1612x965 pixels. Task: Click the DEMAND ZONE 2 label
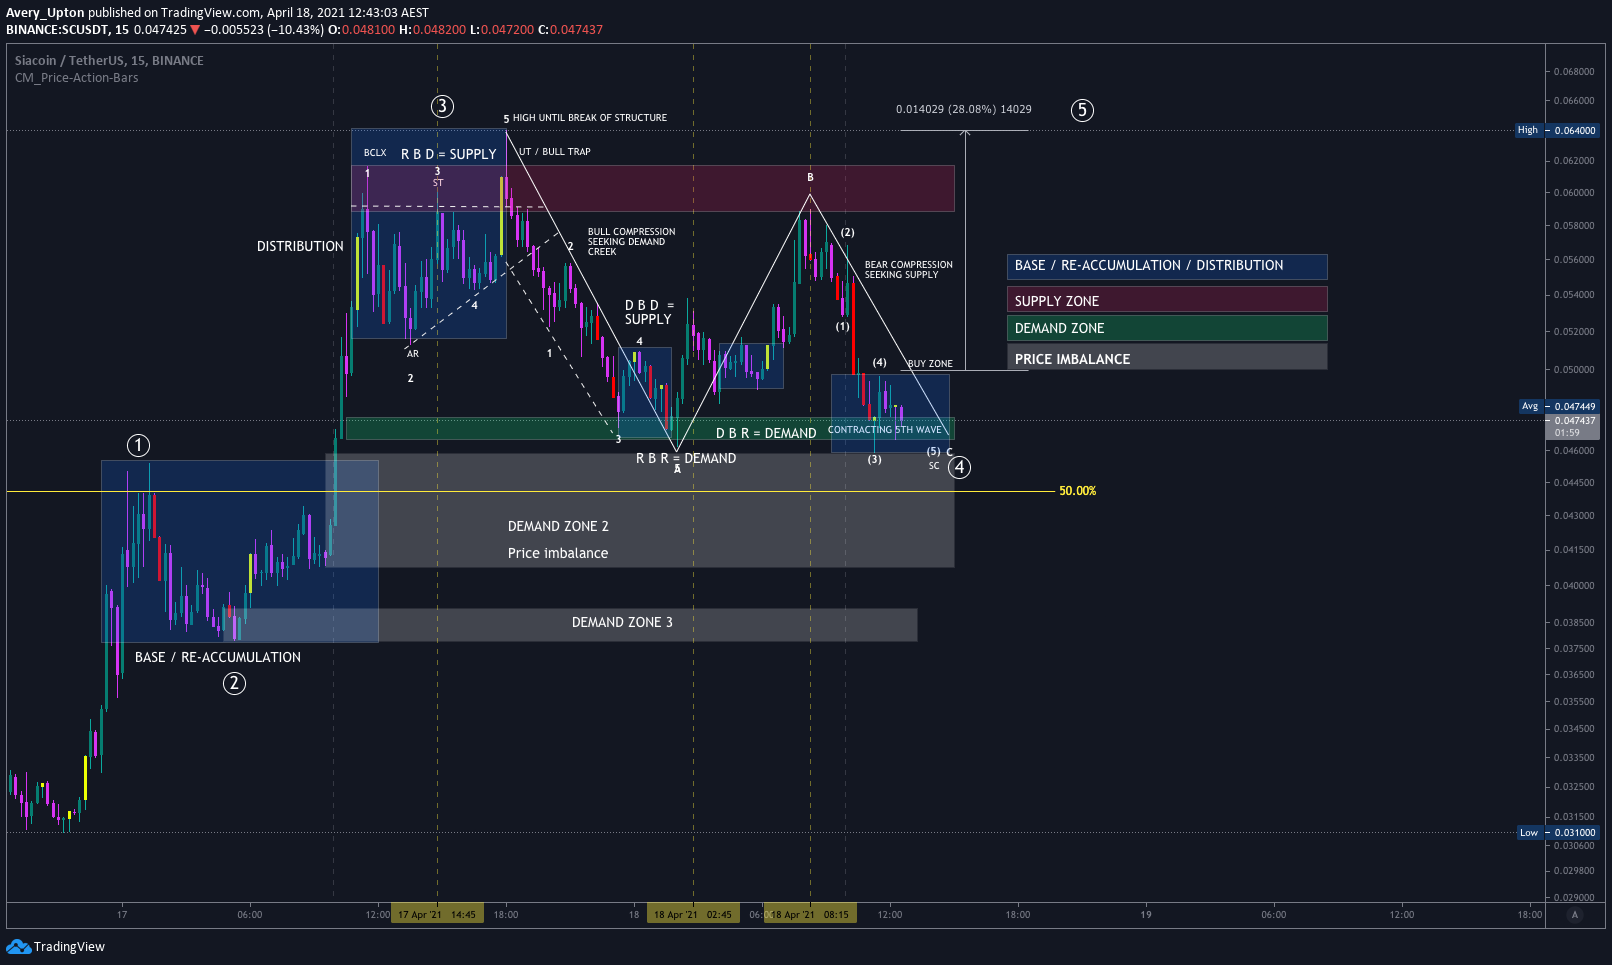click(558, 526)
